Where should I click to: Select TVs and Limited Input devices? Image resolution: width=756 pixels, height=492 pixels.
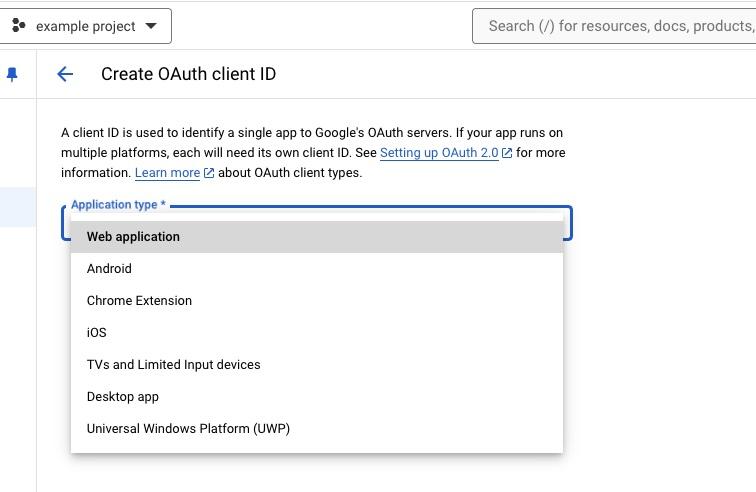coord(317,365)
